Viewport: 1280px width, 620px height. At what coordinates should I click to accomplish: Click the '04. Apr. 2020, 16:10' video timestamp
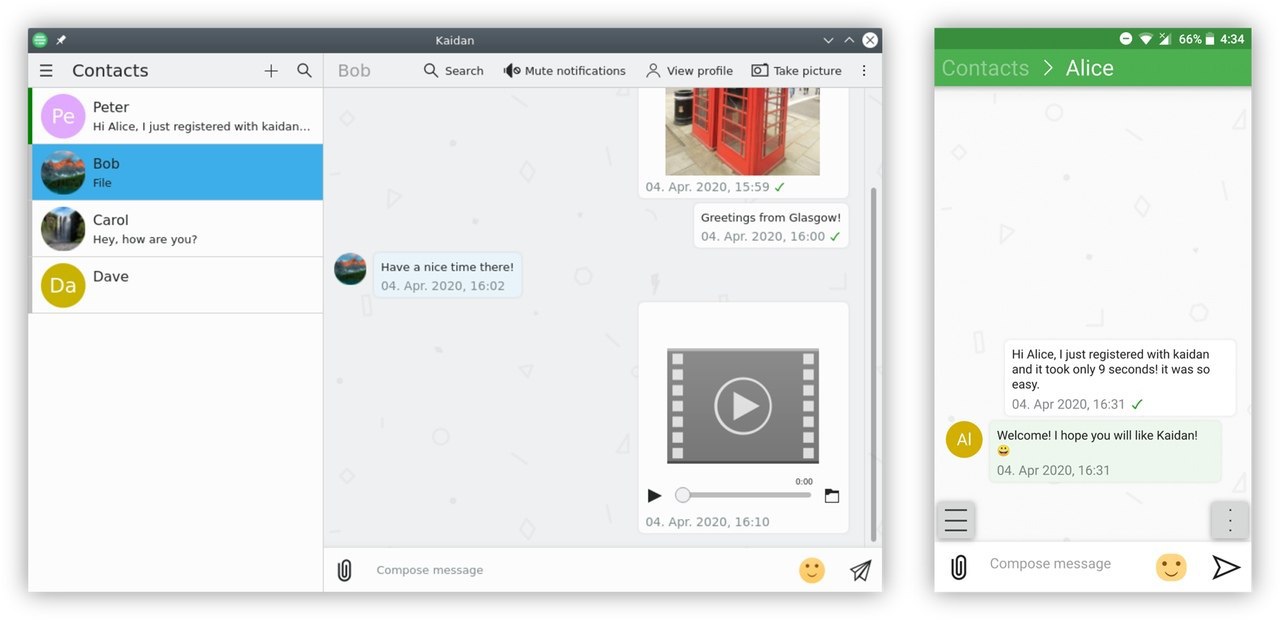coord(707,522)
